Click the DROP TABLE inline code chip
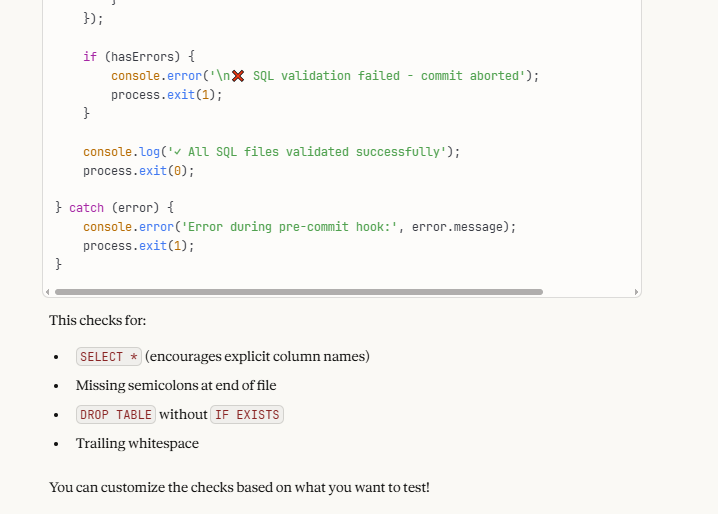 point(116,415)
